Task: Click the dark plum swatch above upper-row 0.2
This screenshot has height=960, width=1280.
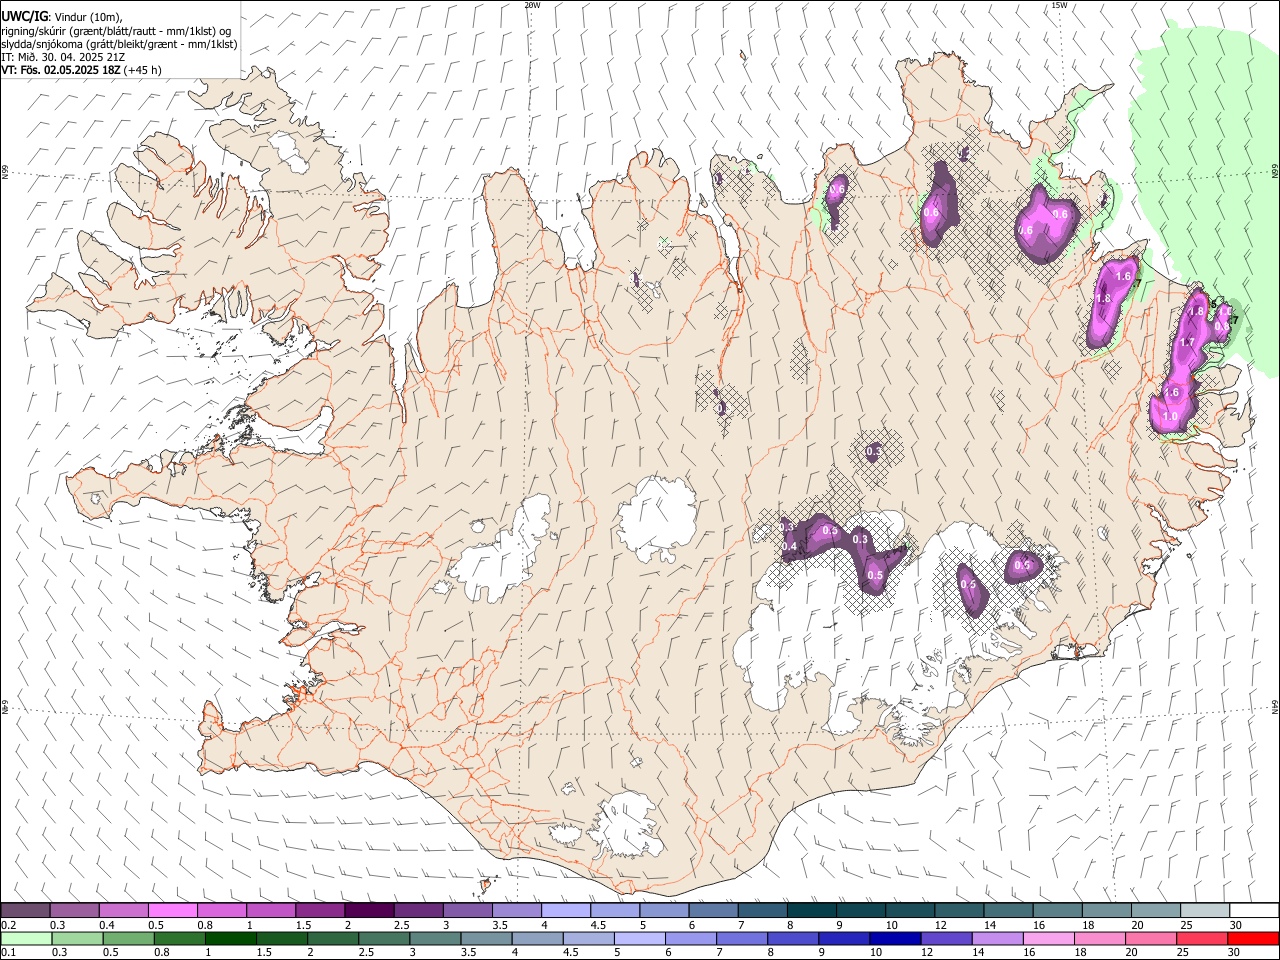Action: 25,910
